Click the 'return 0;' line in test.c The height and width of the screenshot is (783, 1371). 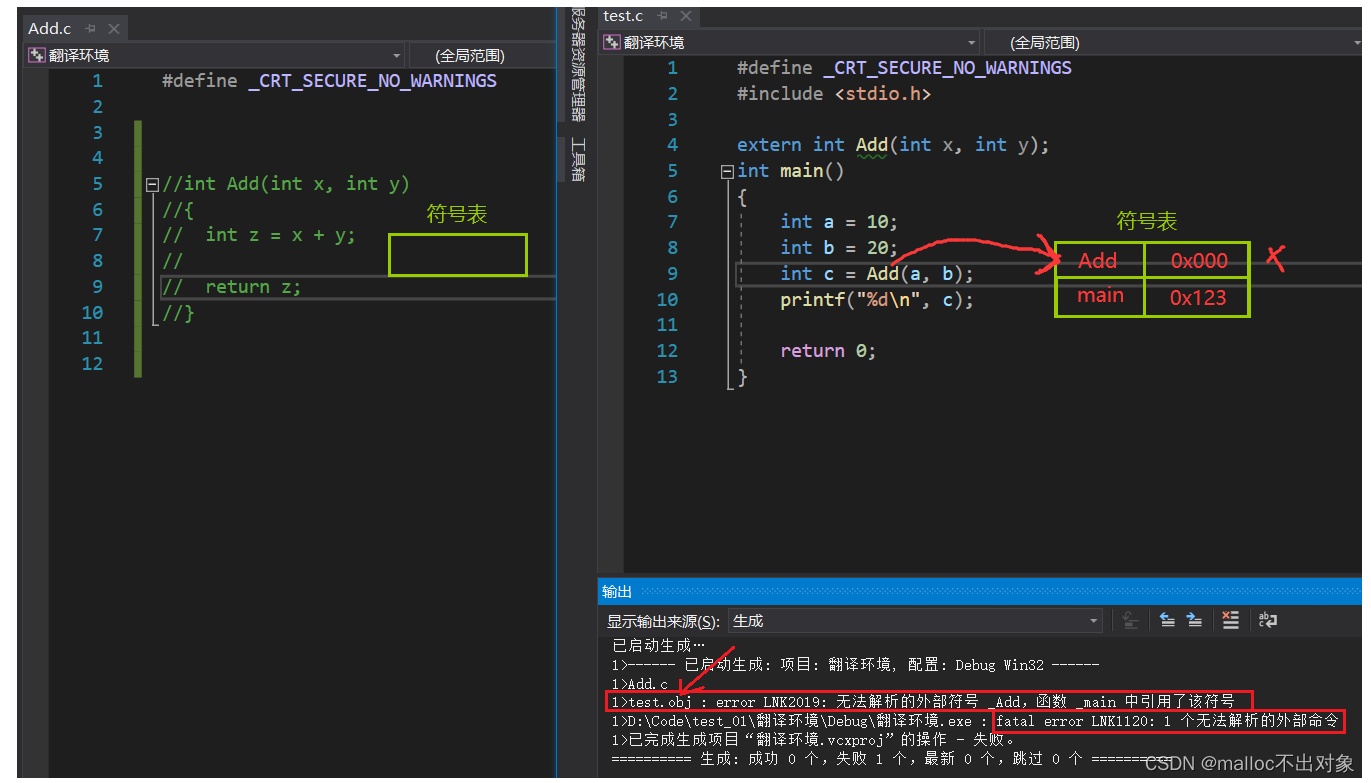(x=828, y=351)
